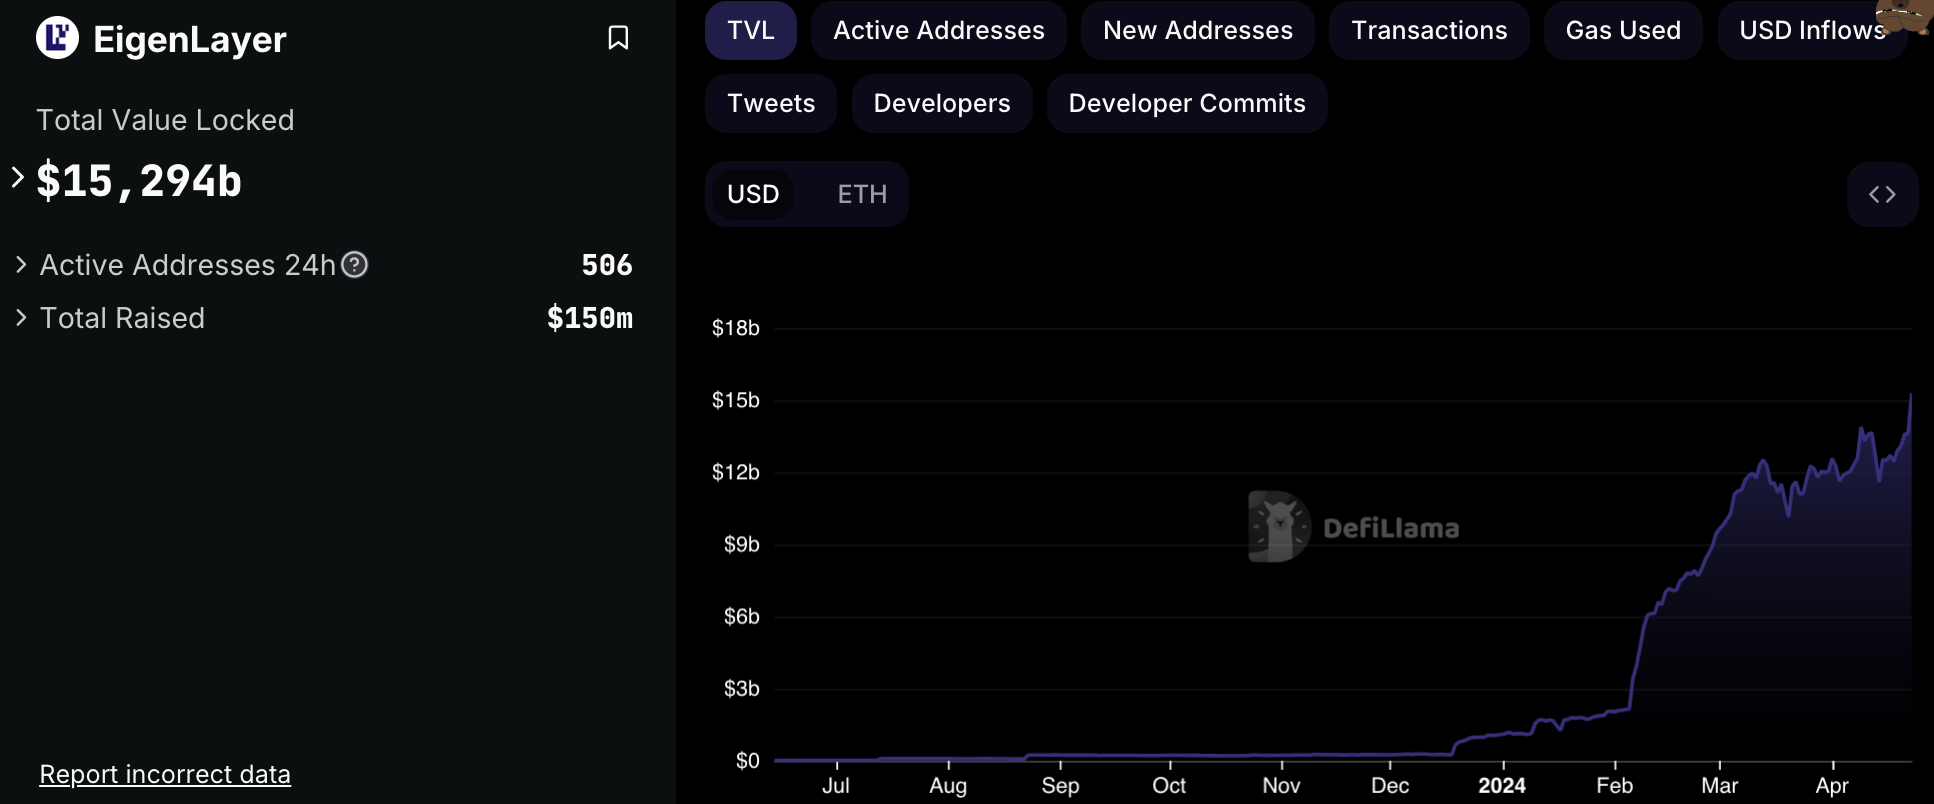Enable the Tweets chart metric
The height and width of the screenshot is (804, 1934).
click(770, 104)
